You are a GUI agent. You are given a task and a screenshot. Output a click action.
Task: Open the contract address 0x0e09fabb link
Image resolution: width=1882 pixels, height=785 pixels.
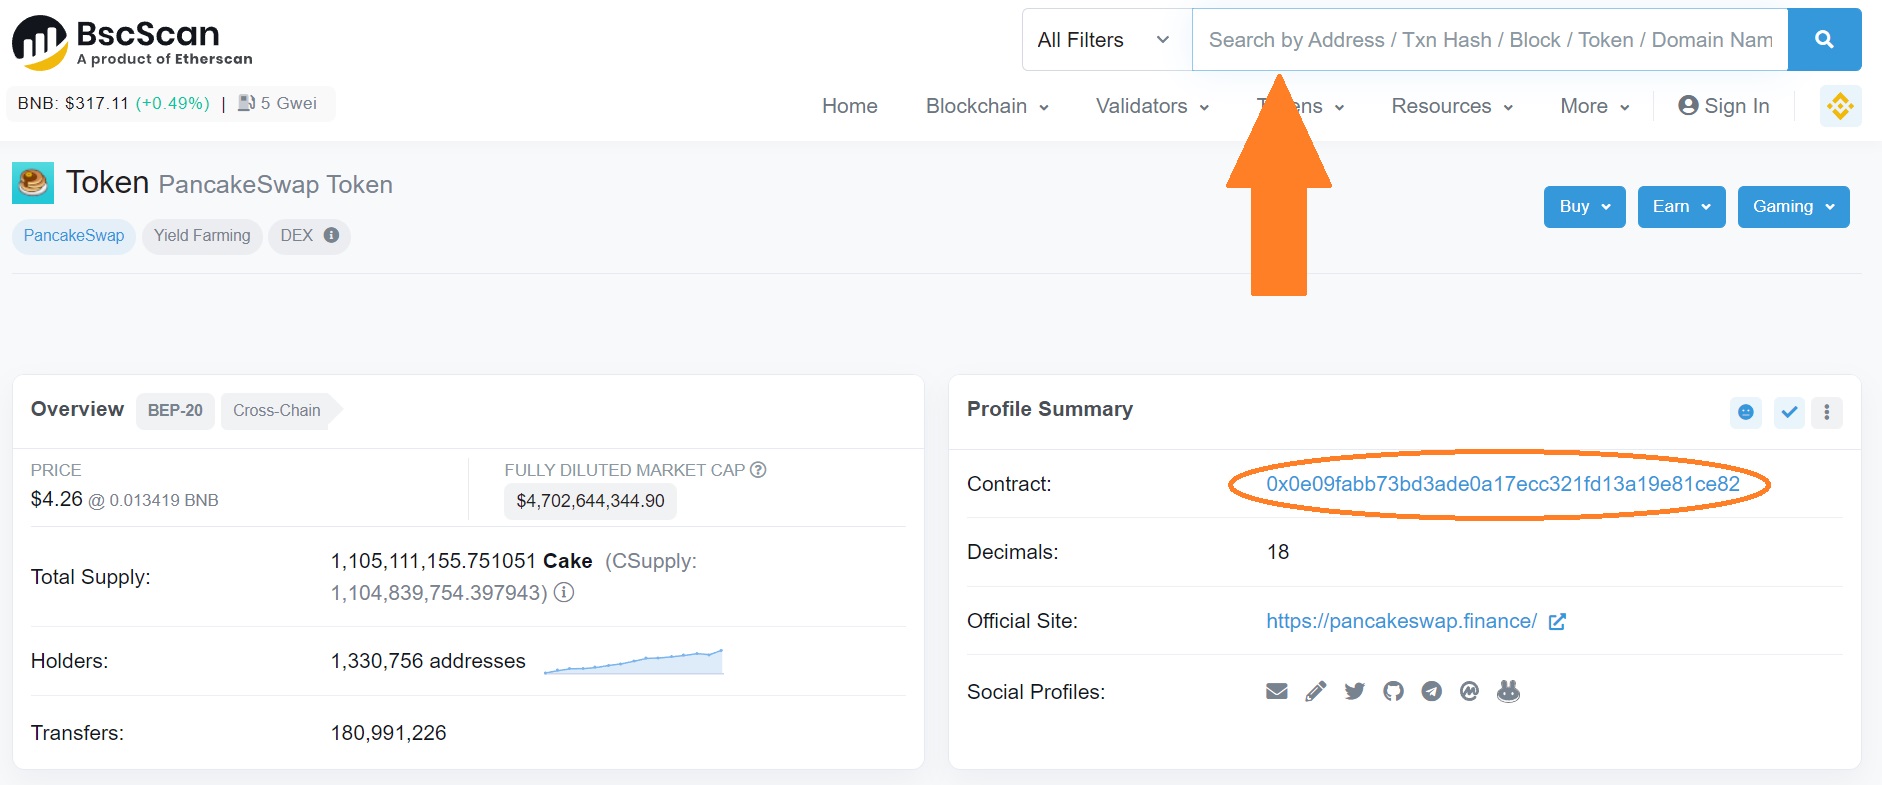[1503, 484]
